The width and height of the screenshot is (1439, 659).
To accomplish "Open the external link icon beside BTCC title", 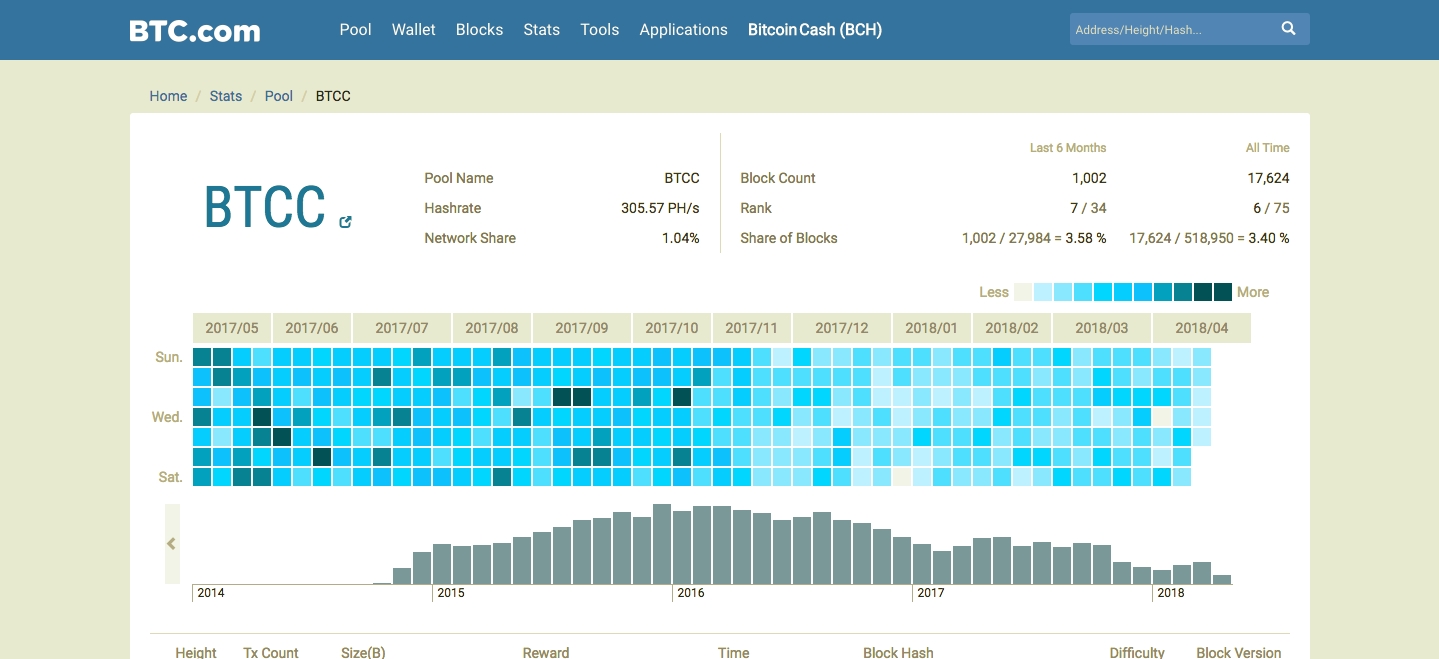I will (345, 222).
